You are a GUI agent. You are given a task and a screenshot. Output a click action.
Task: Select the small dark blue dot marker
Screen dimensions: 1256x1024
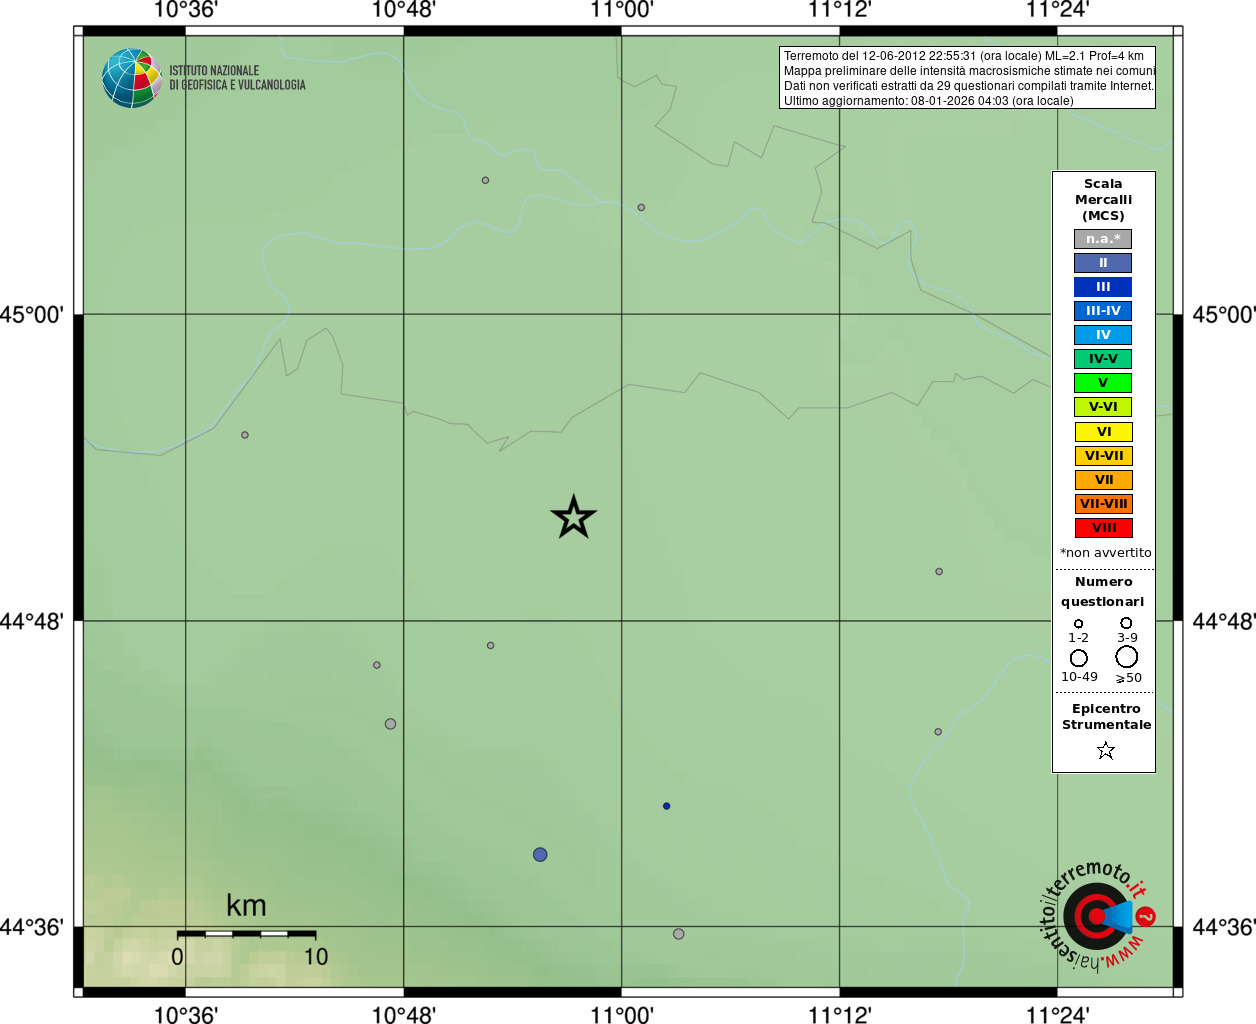(666, 806)
